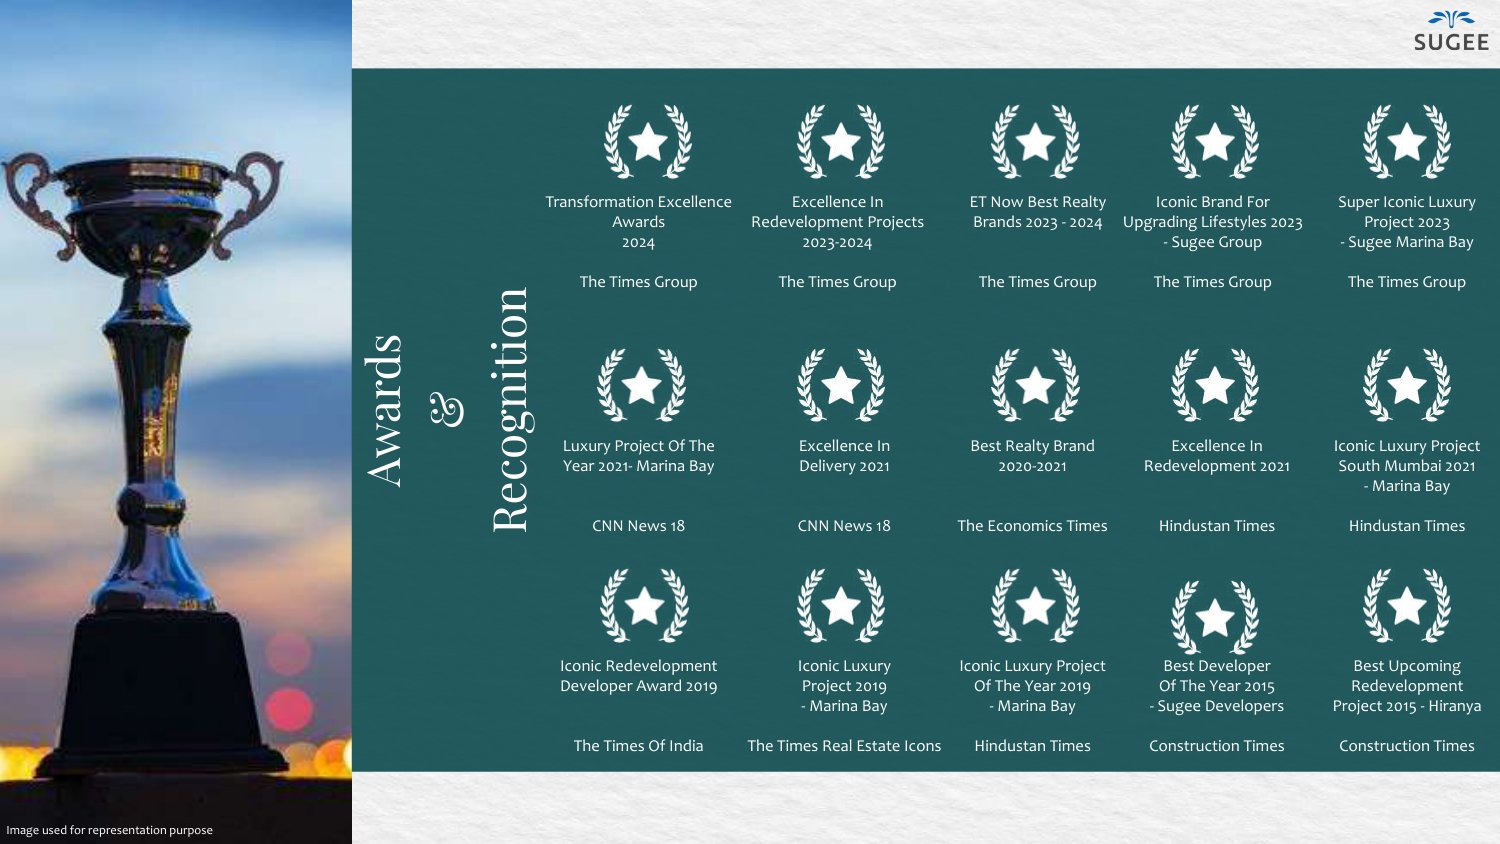Image resolution: width=1500 pixels, height=844 pixels.
Task: Click "CNN News 18" under Excellence In Delivery 2021
Action: click(x=844, y=526)
